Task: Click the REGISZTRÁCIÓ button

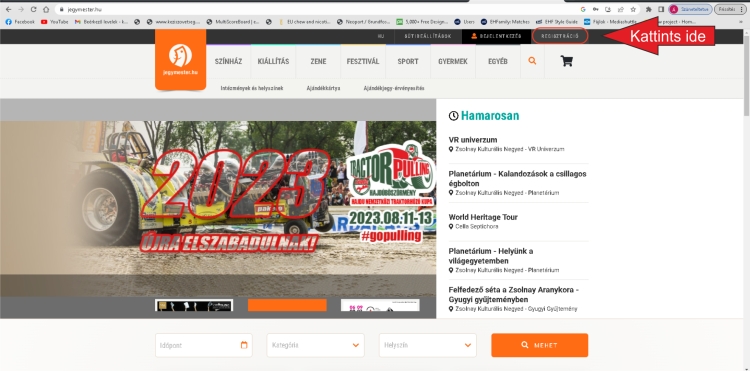Action: pyautogui.click(x=560, y=36)
